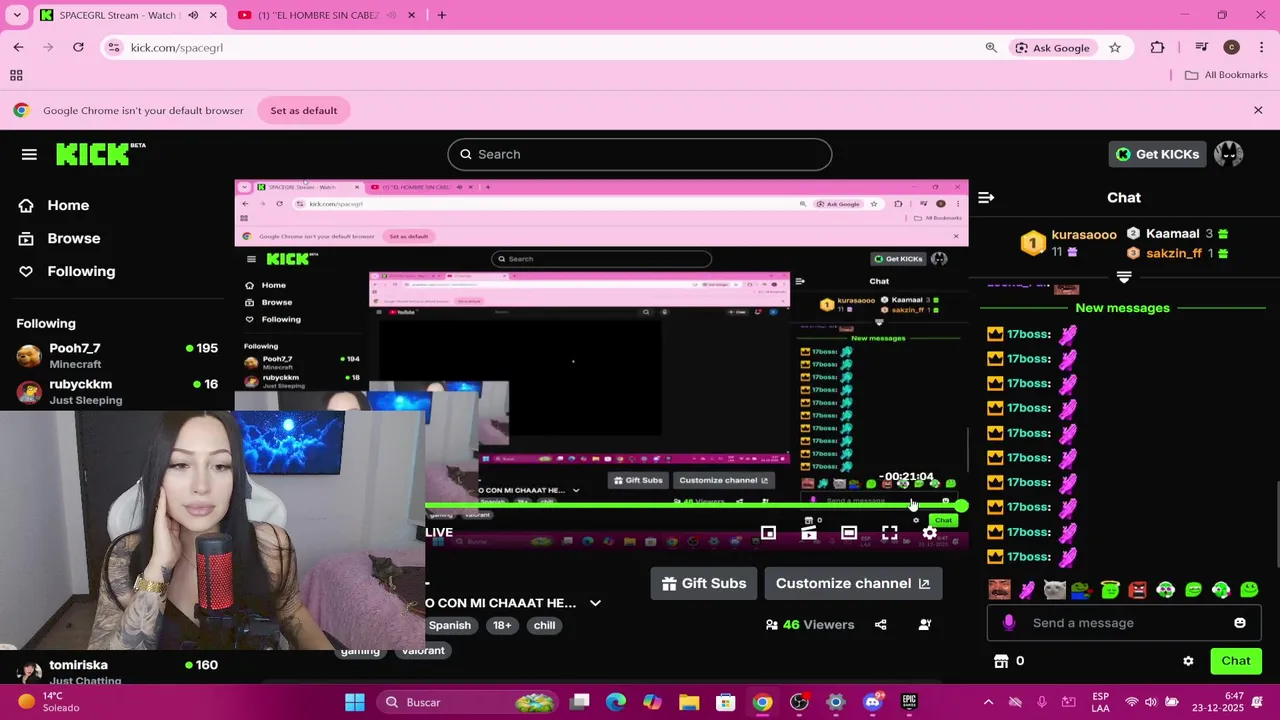This screenshot has width=1280, height=720.
Task: Click the Gift Subs button
Action: click(704, 584)
